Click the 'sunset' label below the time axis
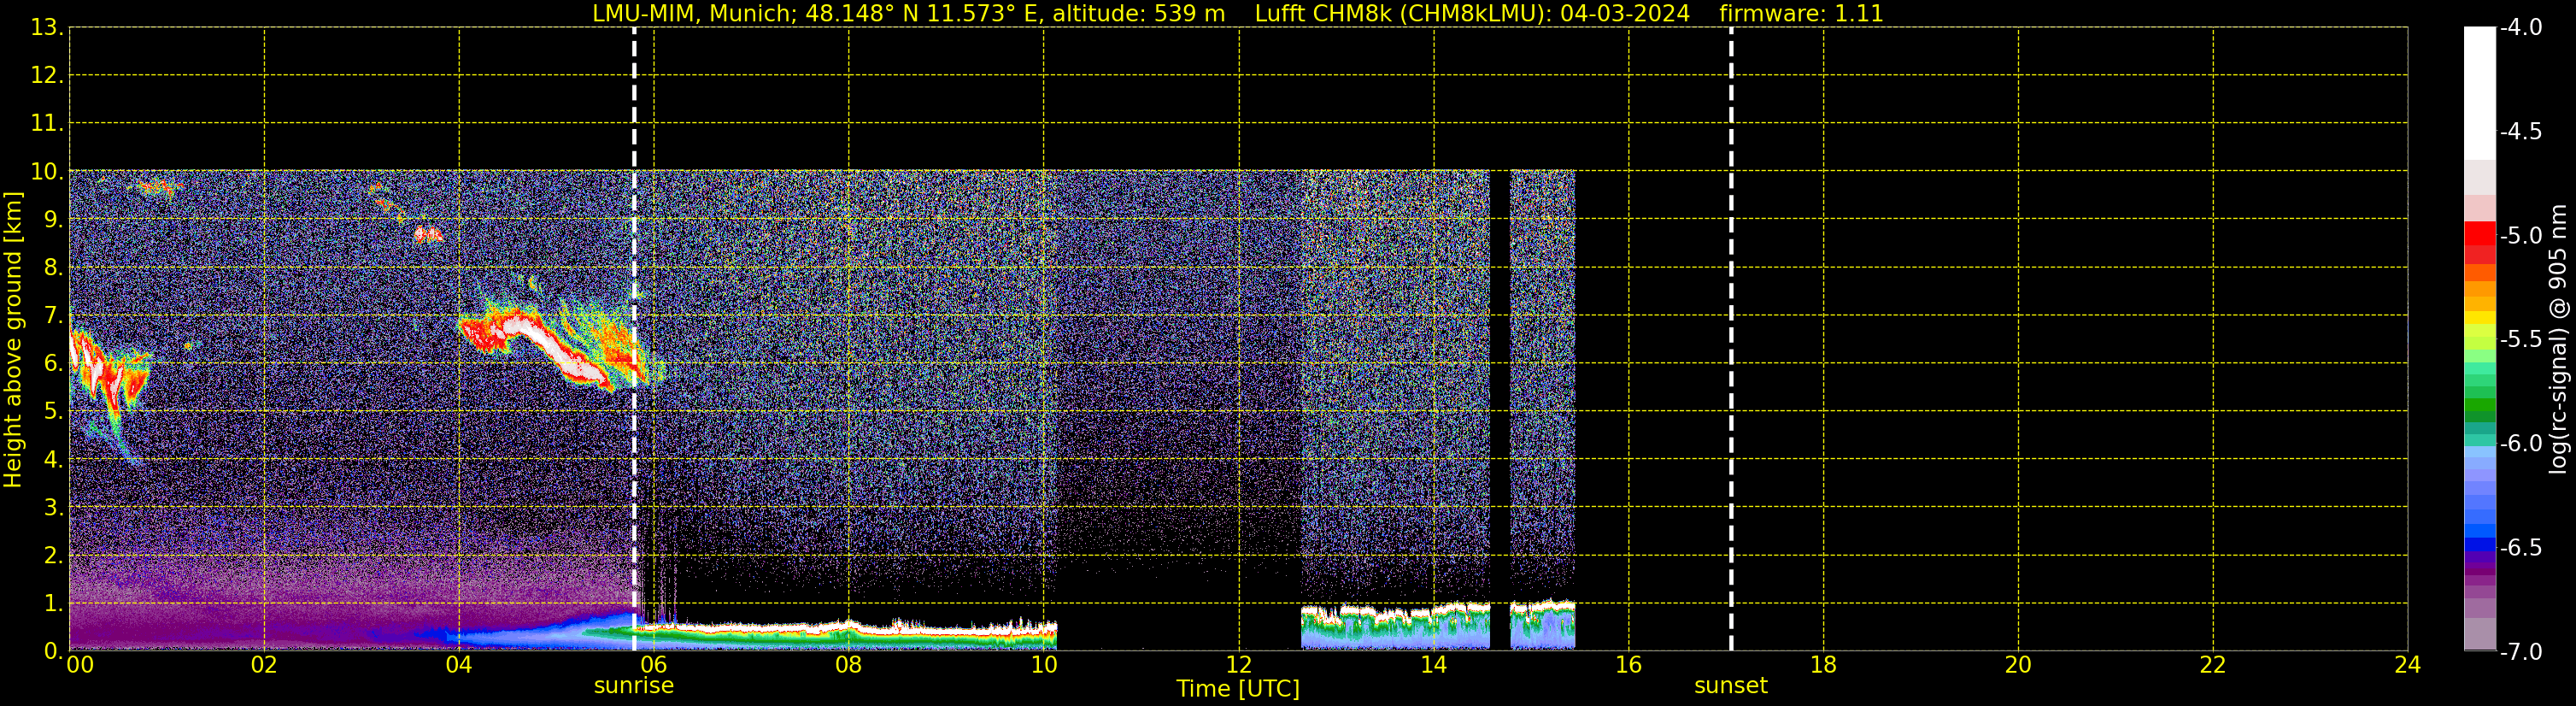This screenshot has height=706, width=2576. pos(1731,686)
